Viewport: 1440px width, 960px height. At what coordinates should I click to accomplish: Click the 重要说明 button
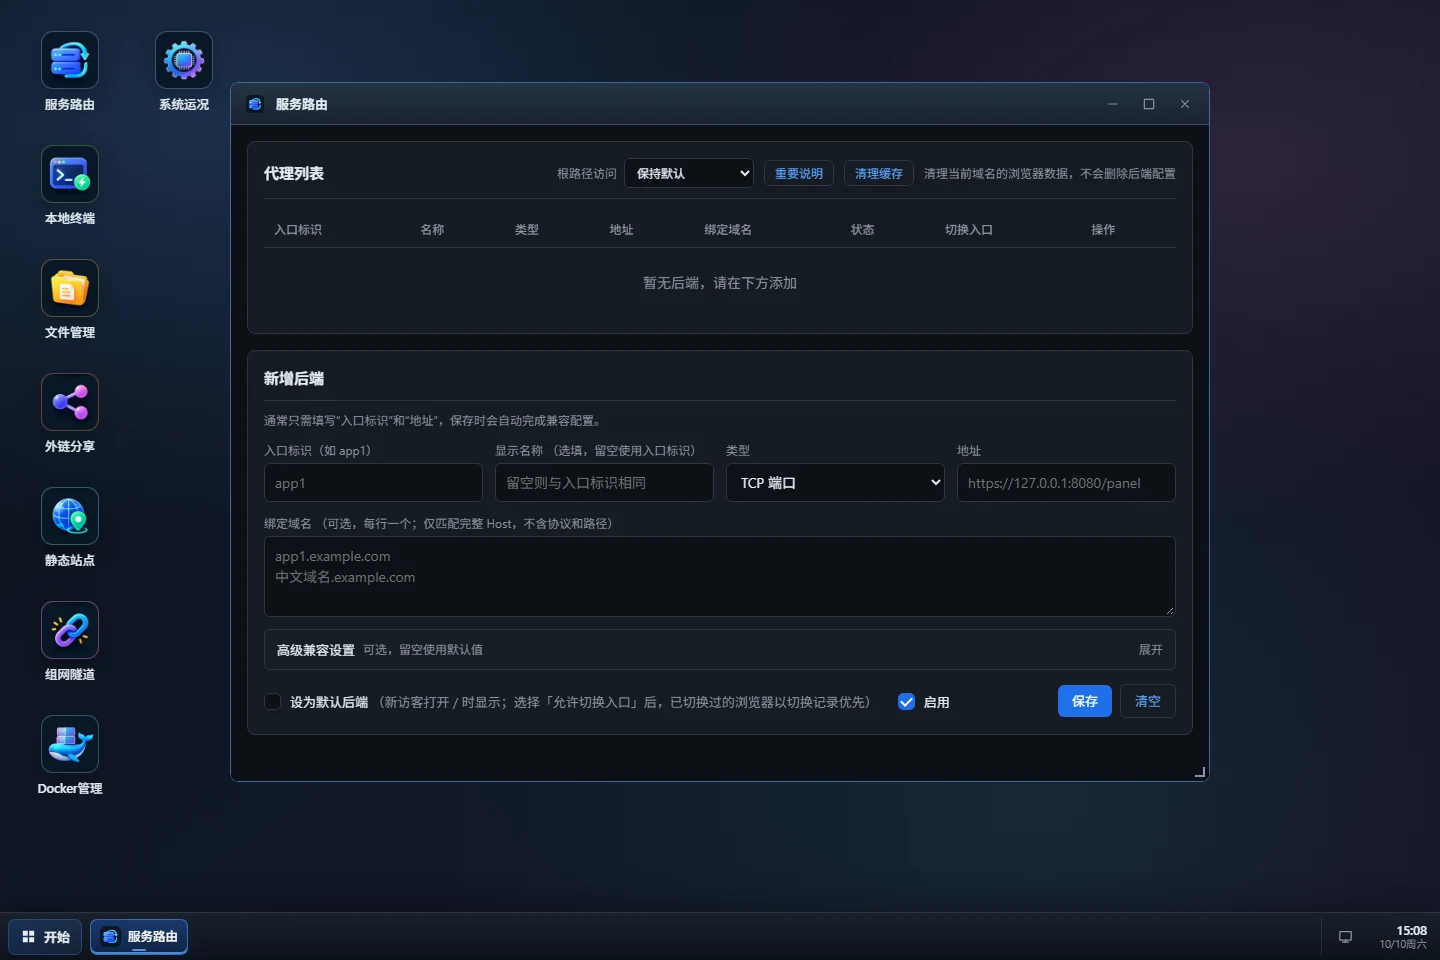coord(799,173)
